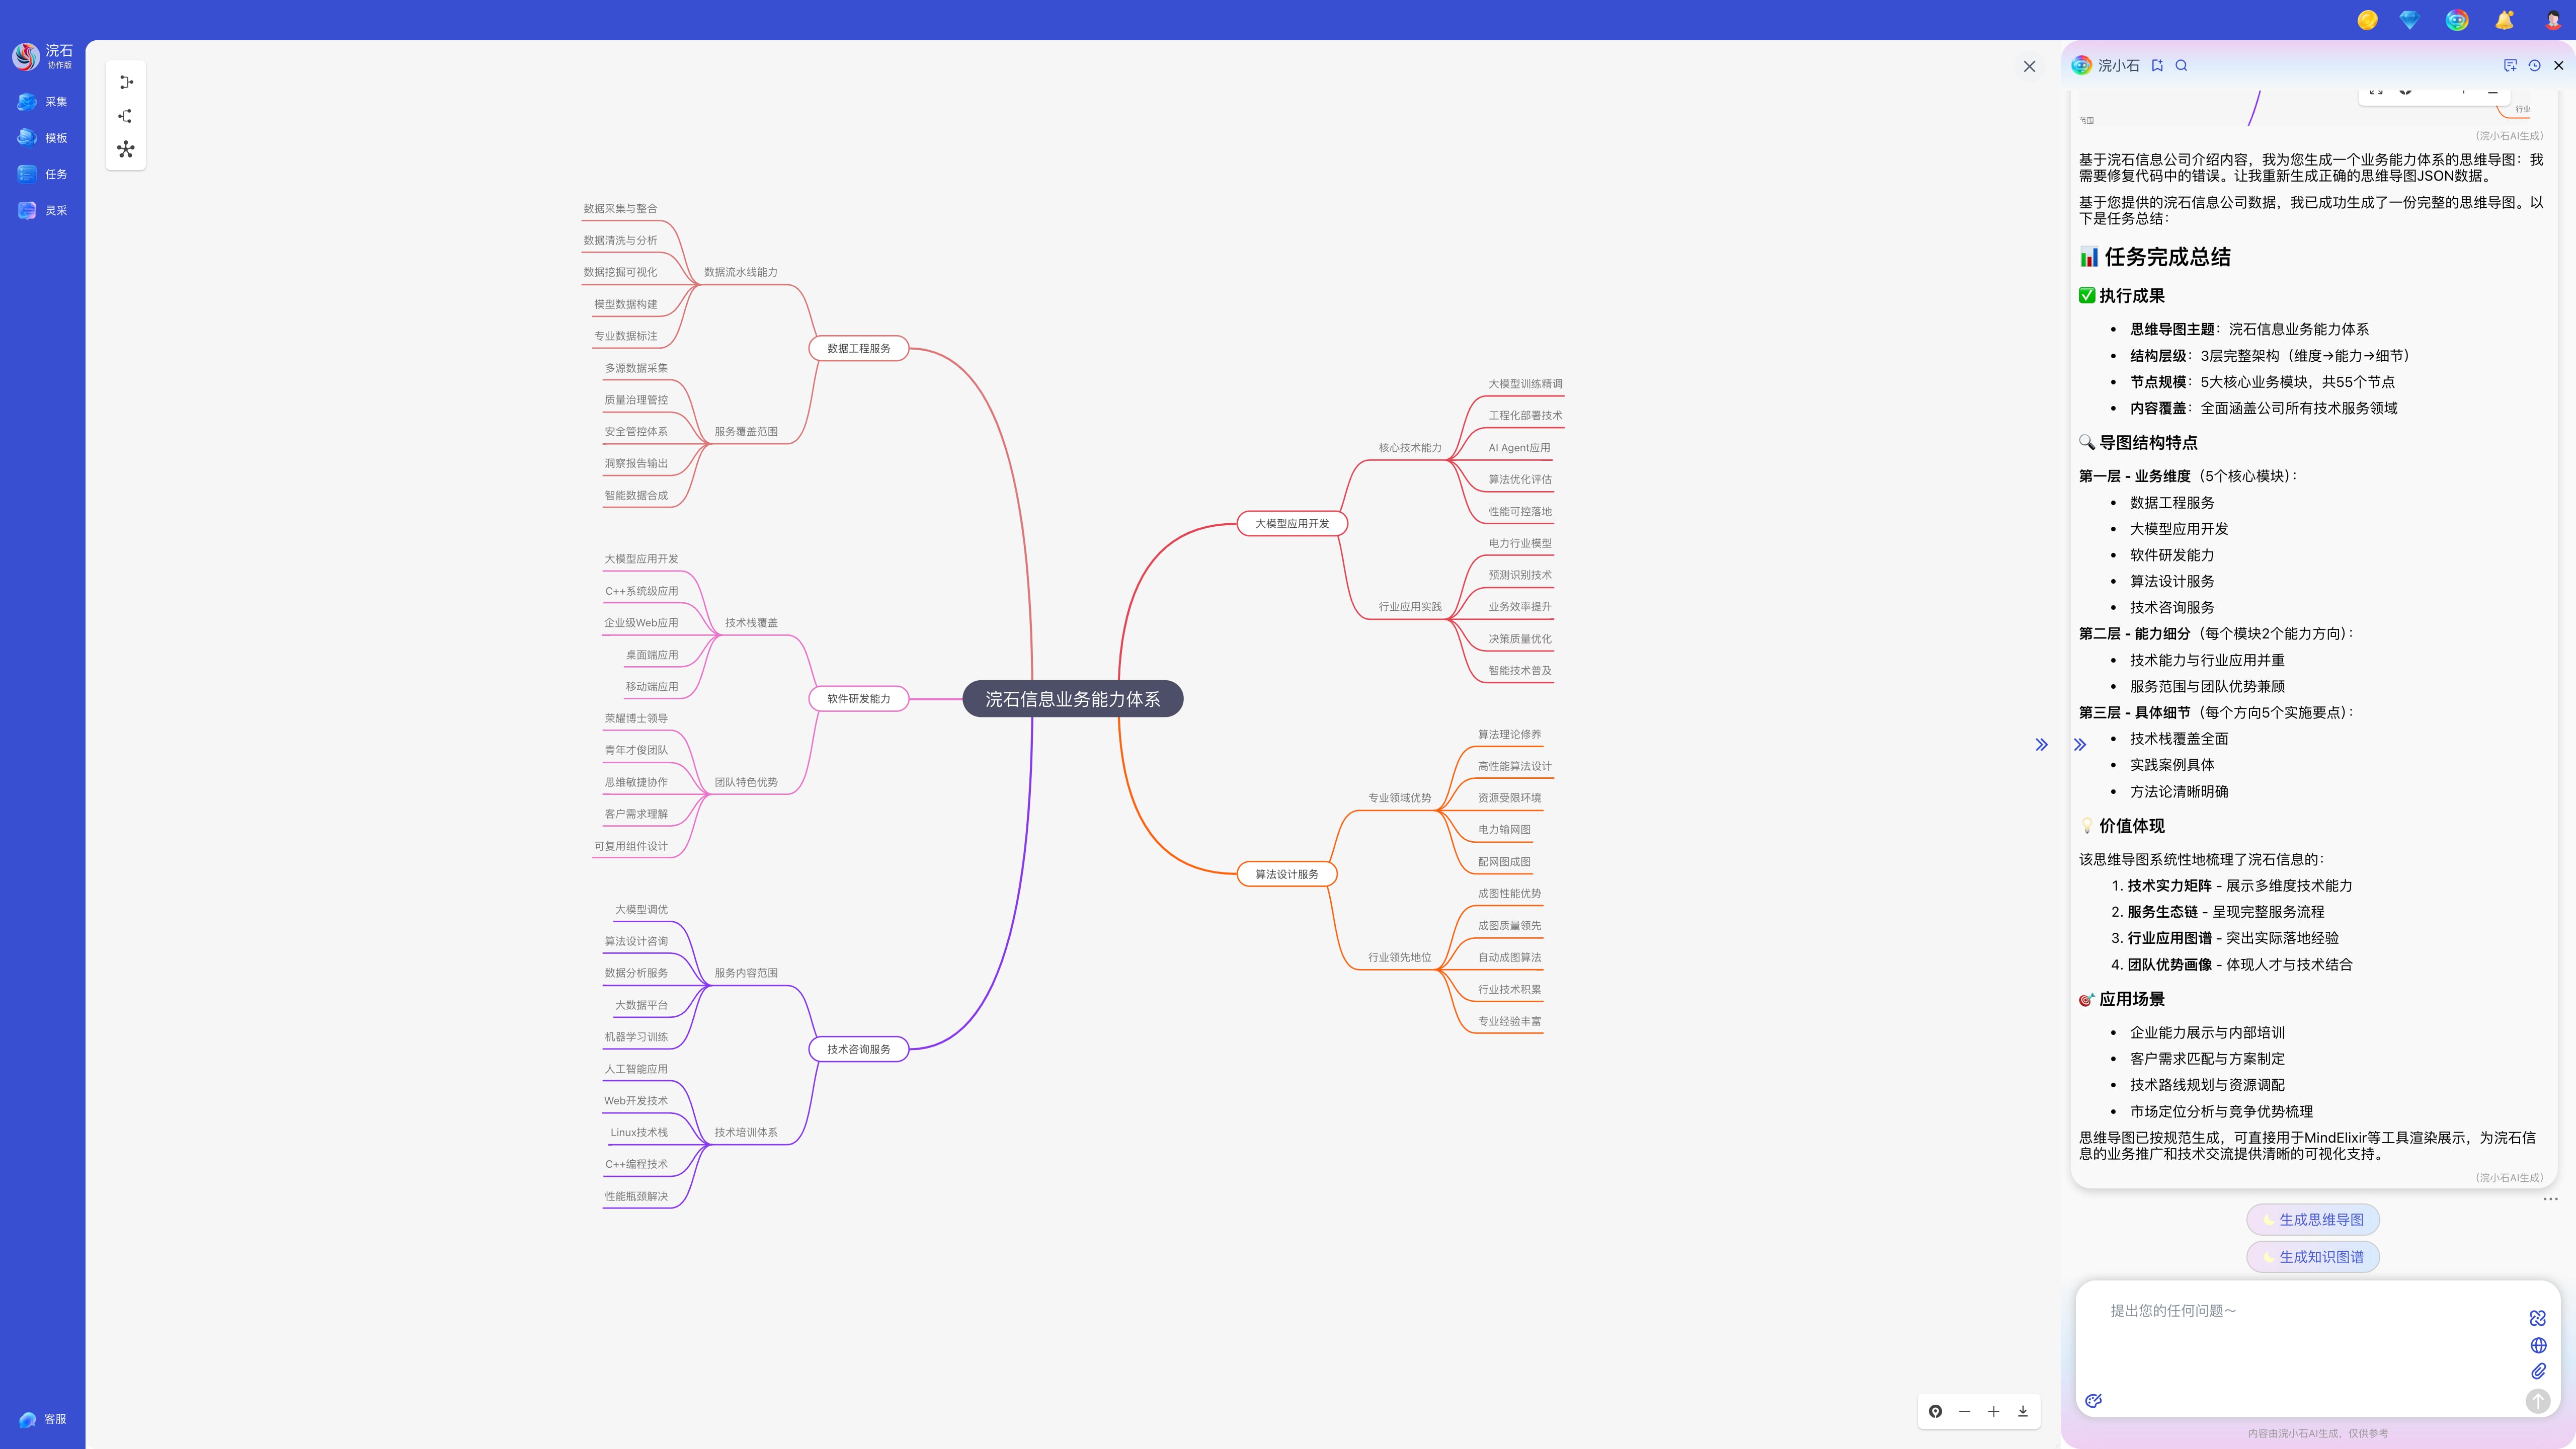Zoom in with the plus button

click(x=1993, y=1411)
